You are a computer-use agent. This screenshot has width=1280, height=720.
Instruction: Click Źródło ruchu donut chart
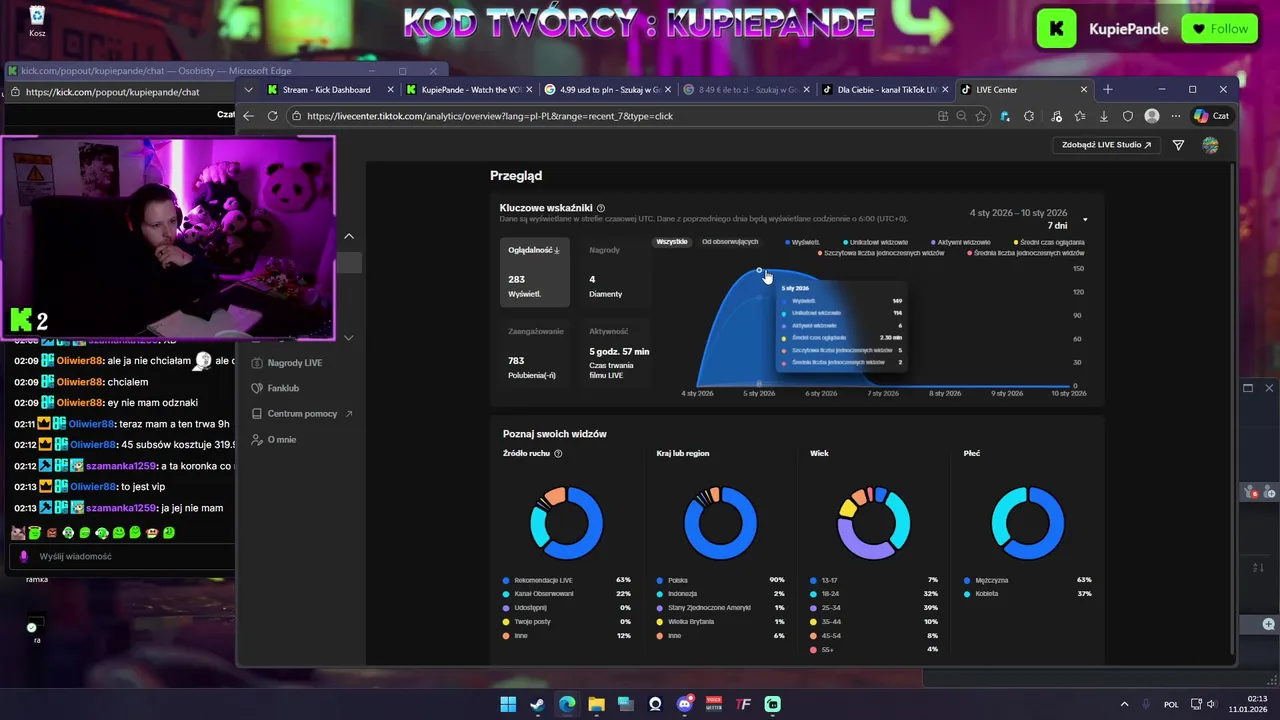point(566,523)
